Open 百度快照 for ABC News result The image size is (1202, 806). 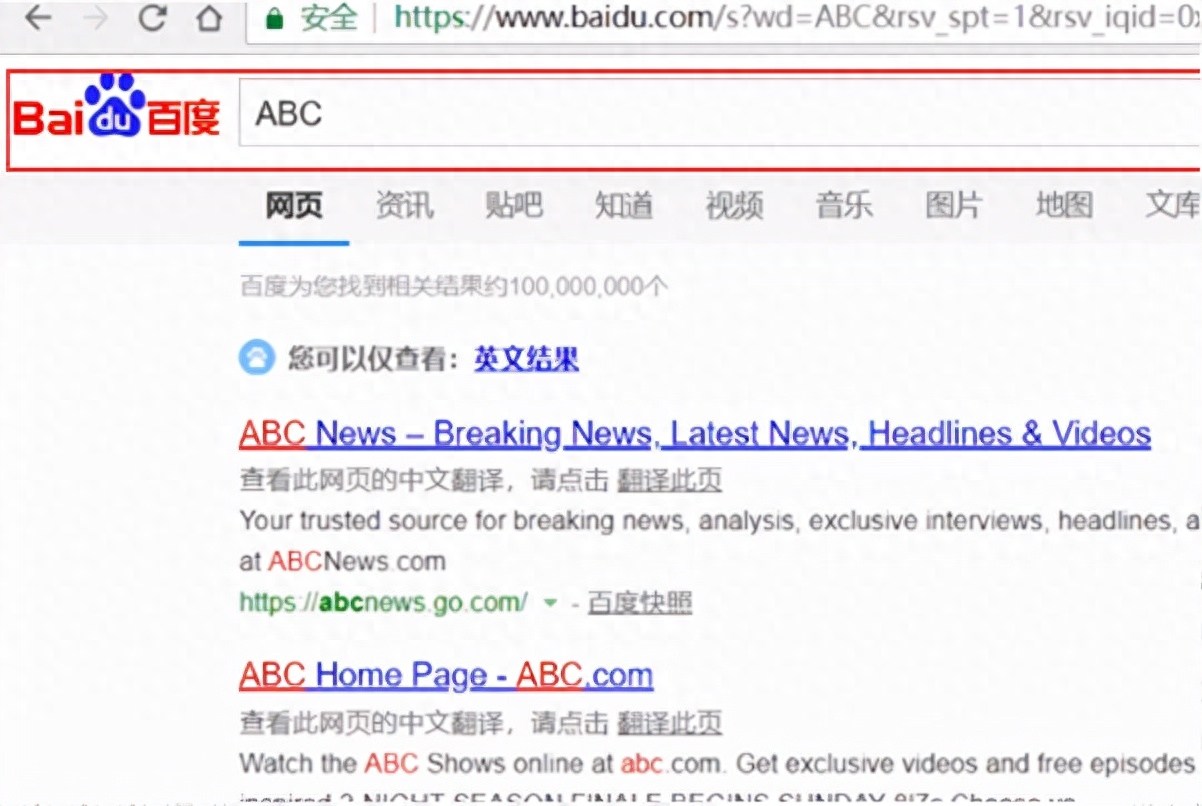pos(639,603)
